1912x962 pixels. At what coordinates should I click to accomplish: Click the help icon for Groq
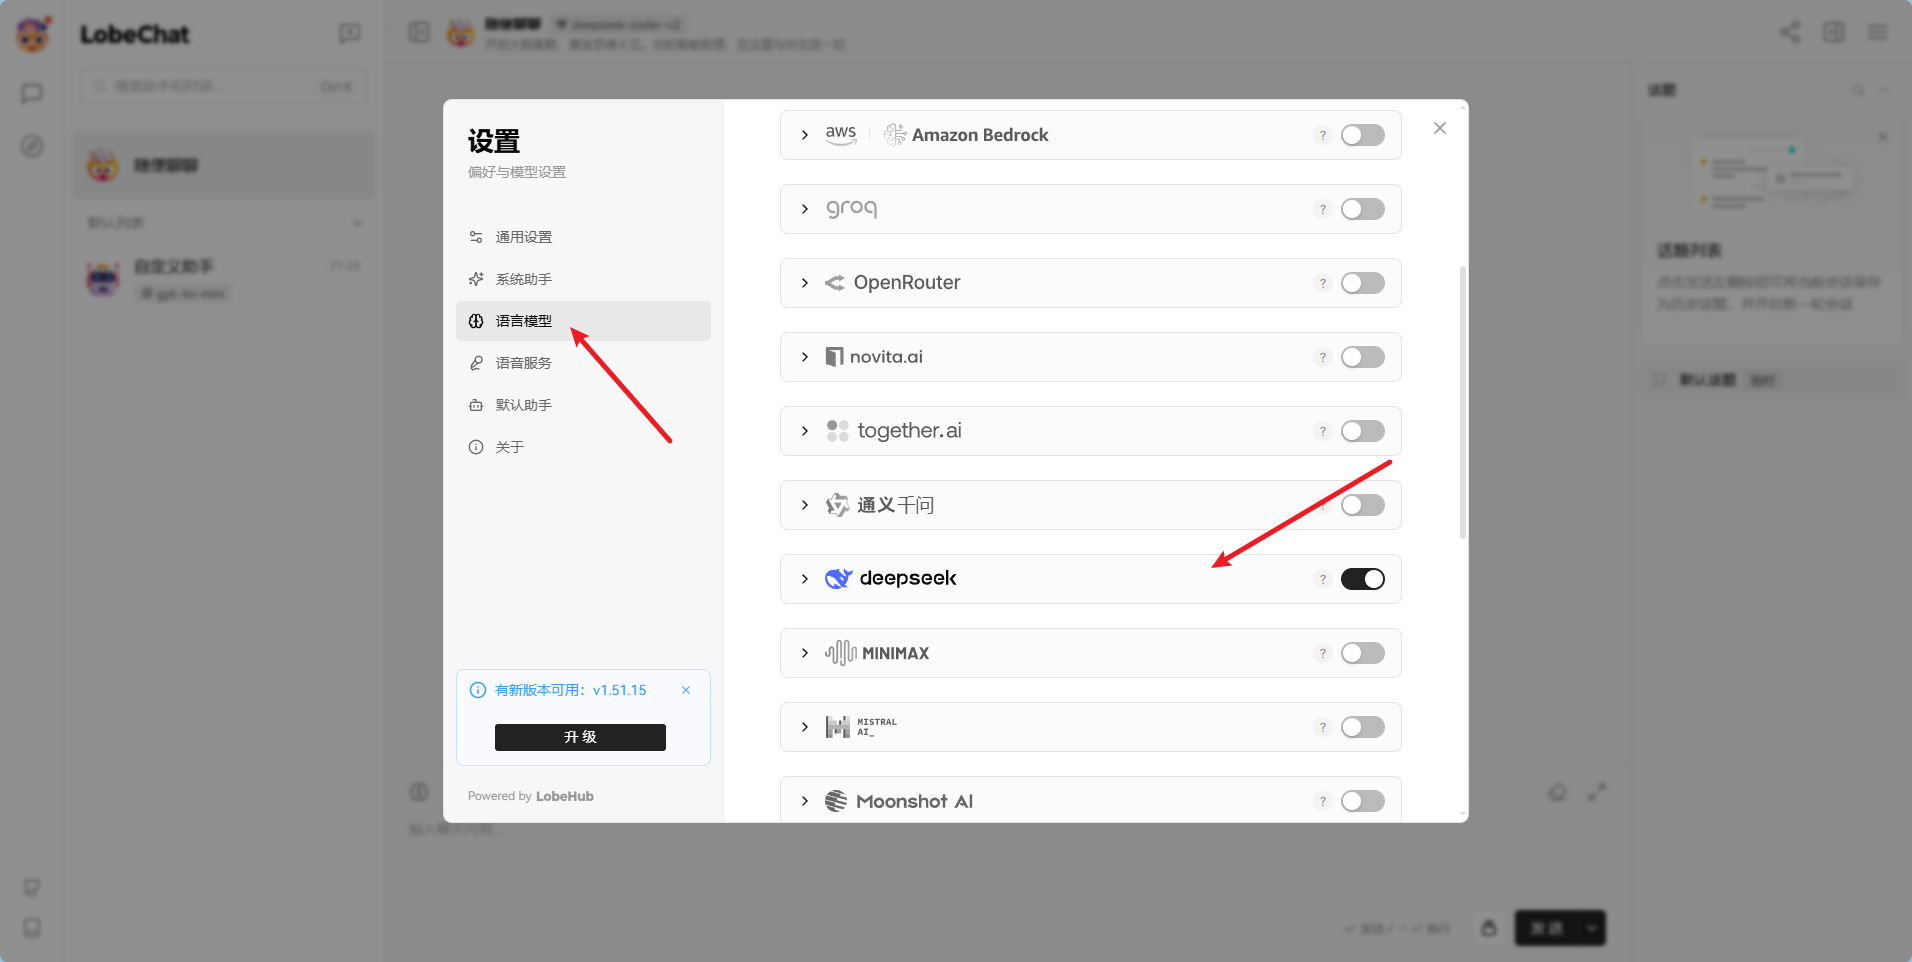(1322, 209)
